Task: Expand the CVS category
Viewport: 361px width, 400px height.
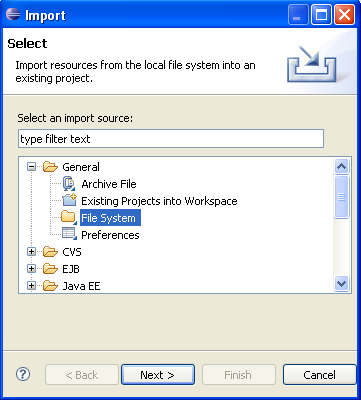Action: [31, 252]
